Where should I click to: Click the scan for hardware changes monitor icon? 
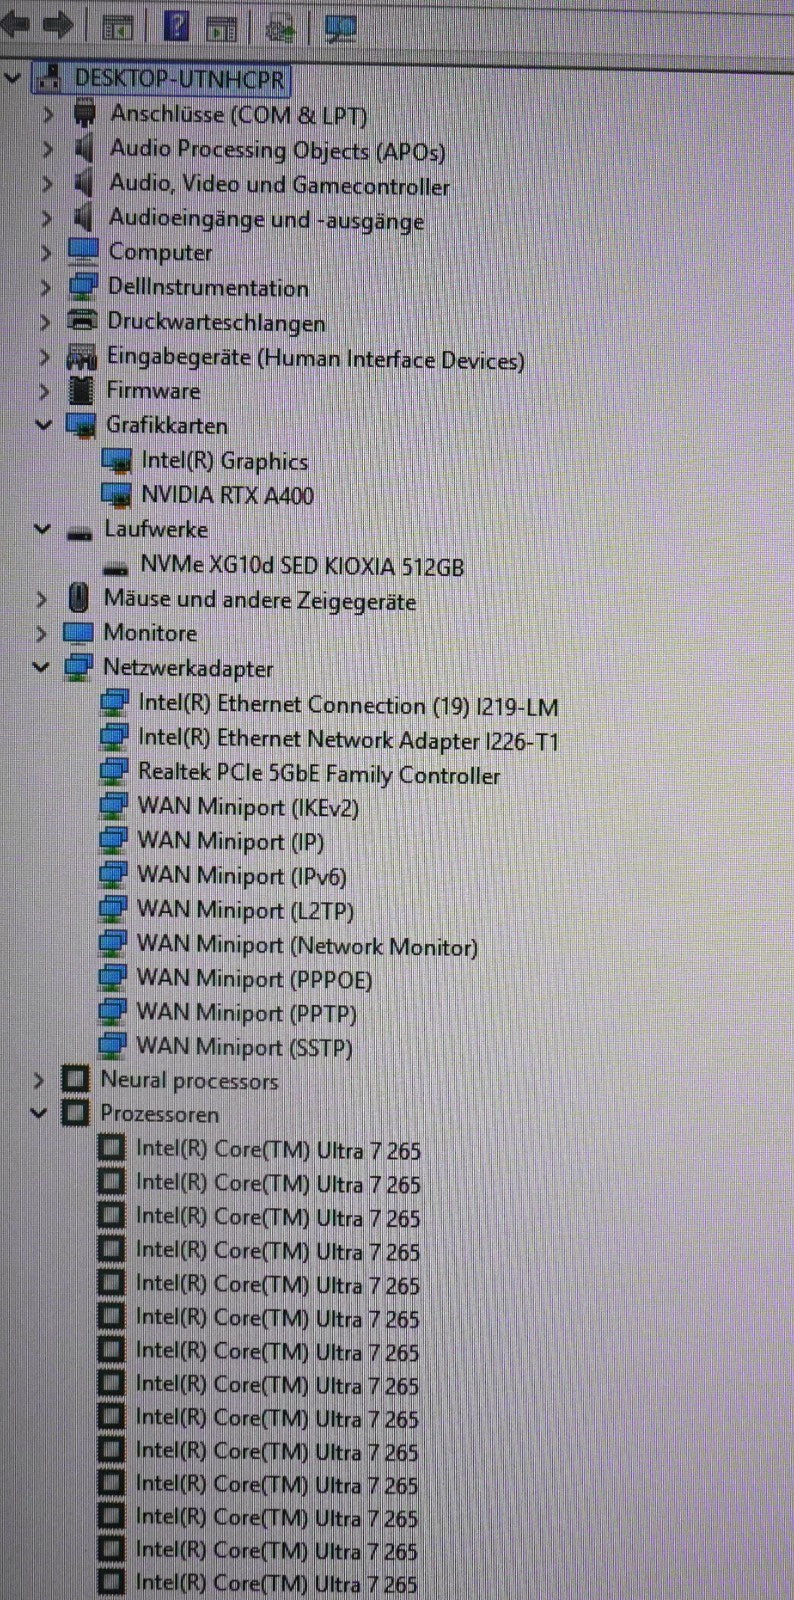(341, 28)
